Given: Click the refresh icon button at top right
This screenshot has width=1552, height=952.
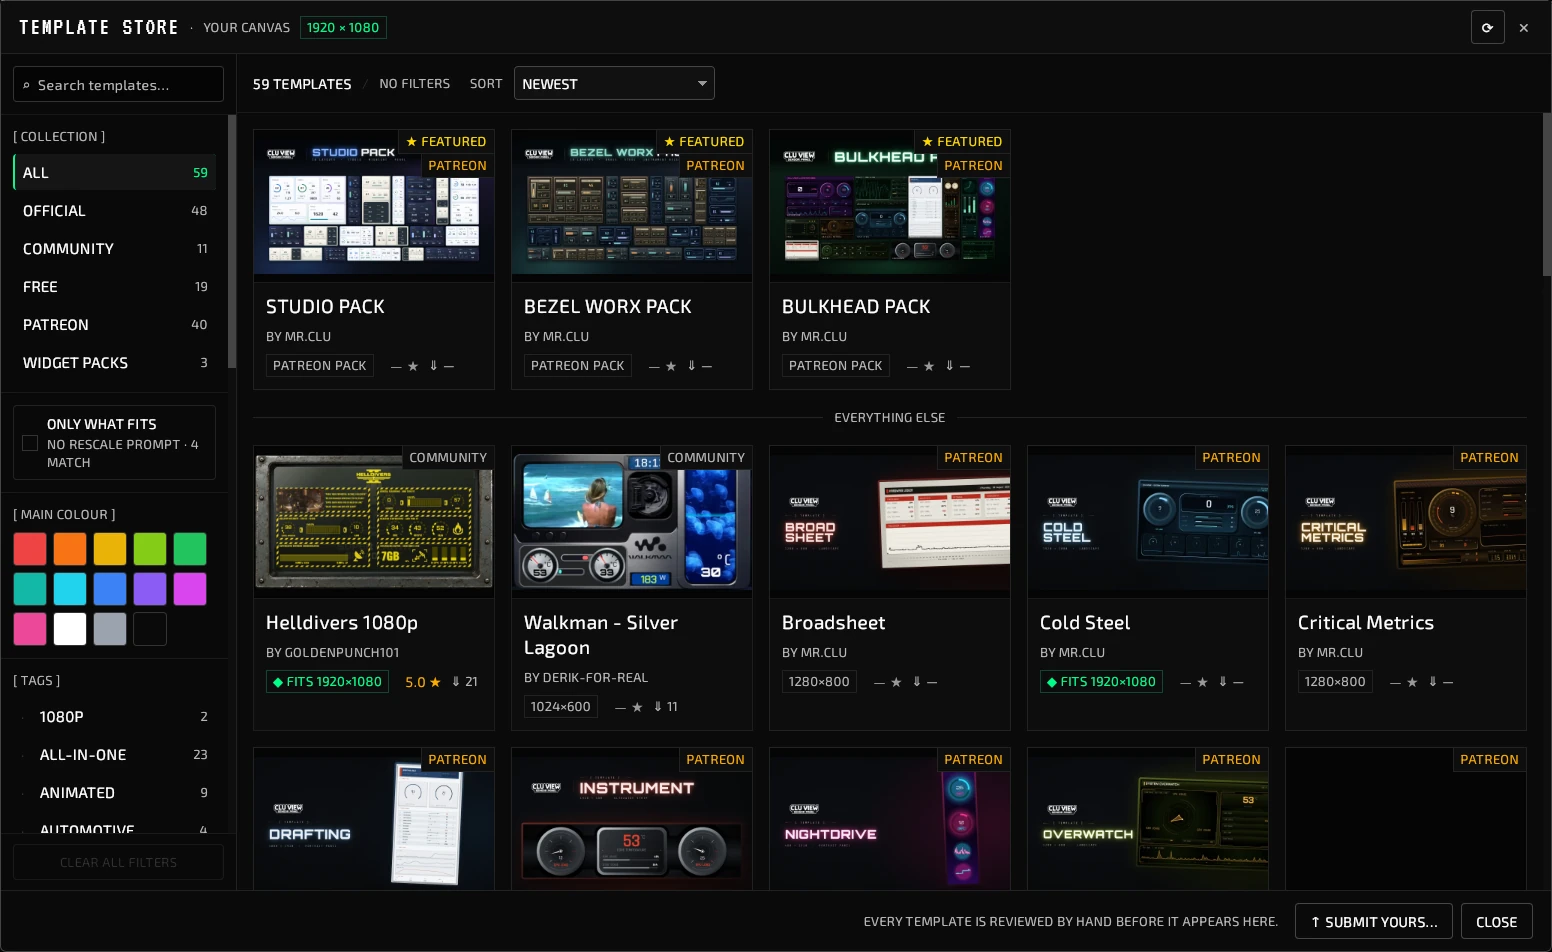Looking at the screenshot, I should pyautogui.click(x=1487, y=28).
